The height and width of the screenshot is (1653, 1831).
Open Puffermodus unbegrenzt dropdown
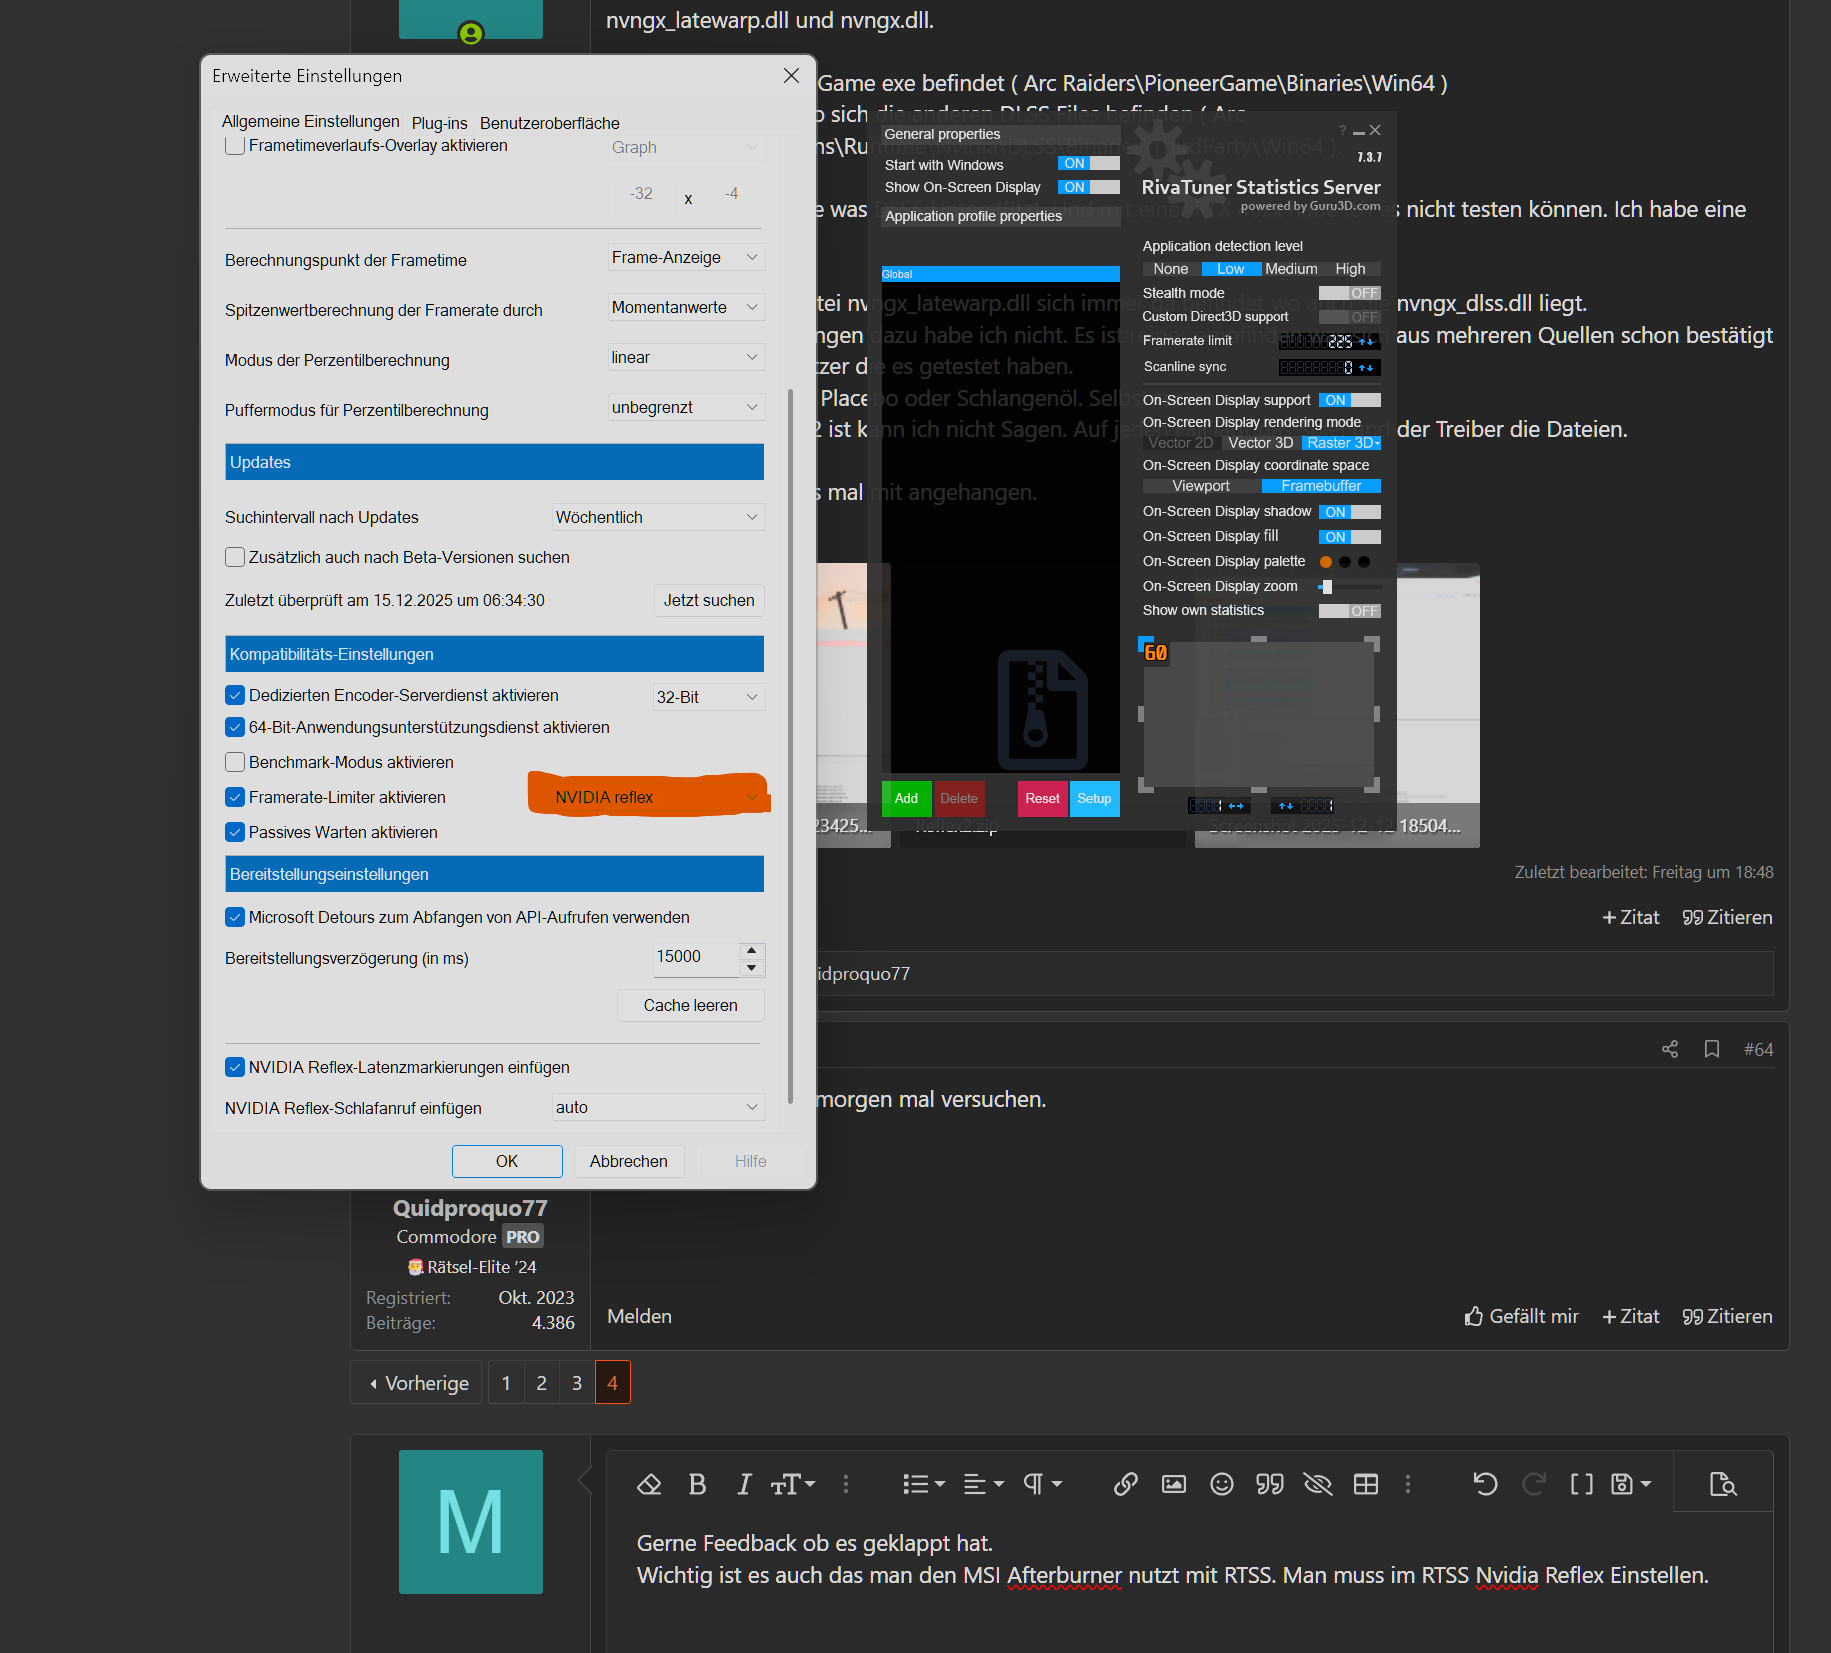pos(686,408)
